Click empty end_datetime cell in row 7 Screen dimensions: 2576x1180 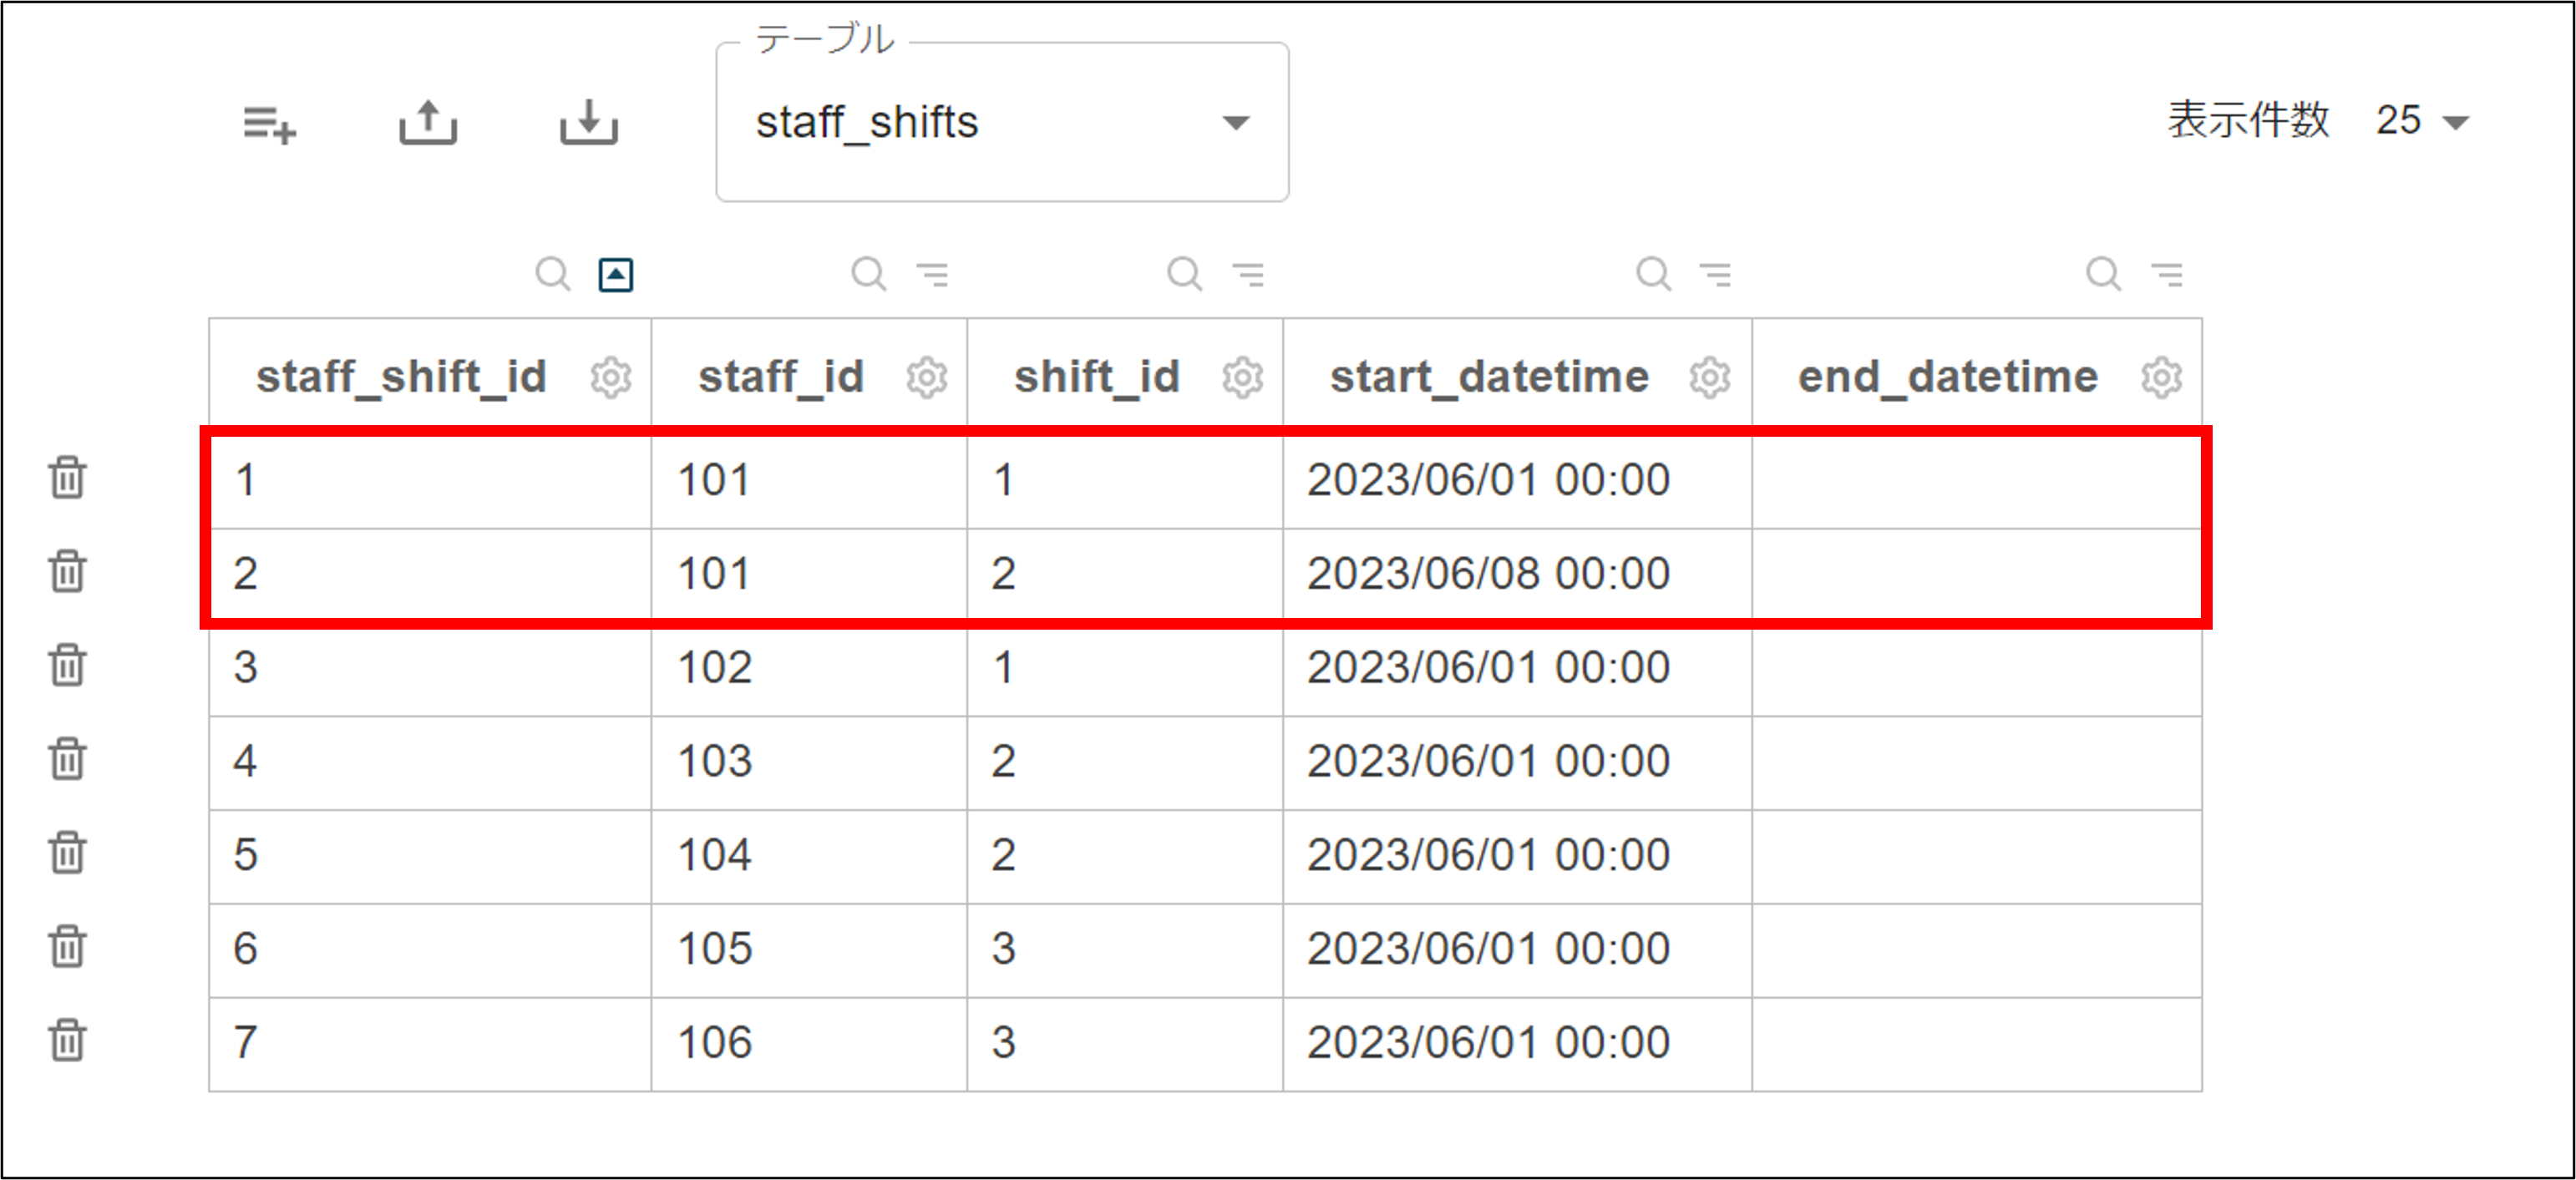coord(1977,1045)
